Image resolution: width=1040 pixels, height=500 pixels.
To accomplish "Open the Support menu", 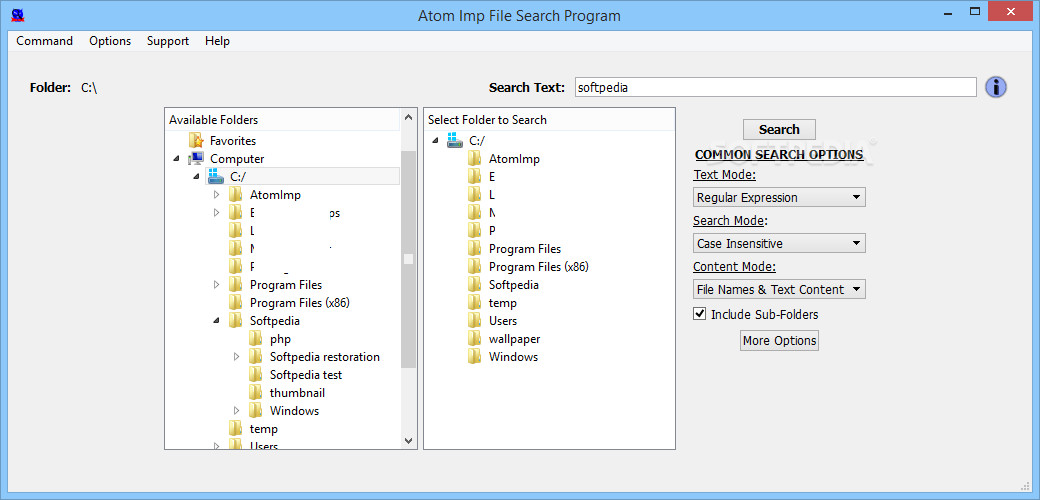I will coord(168,41).
